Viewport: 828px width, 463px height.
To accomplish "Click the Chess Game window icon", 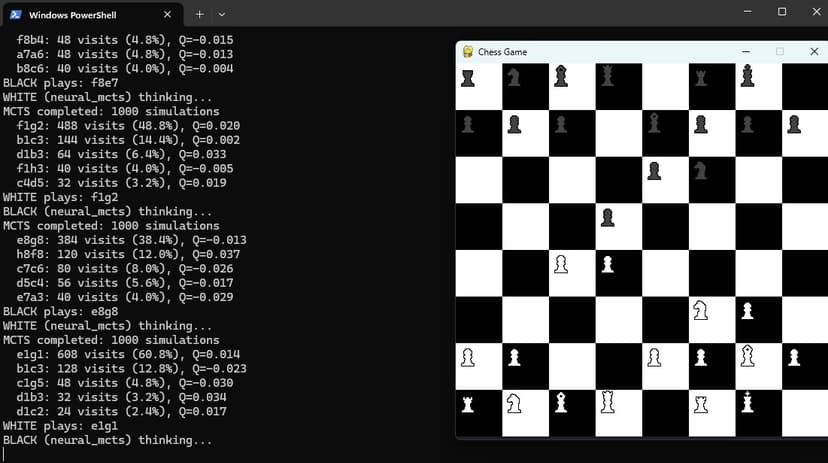I will (467, 51).
